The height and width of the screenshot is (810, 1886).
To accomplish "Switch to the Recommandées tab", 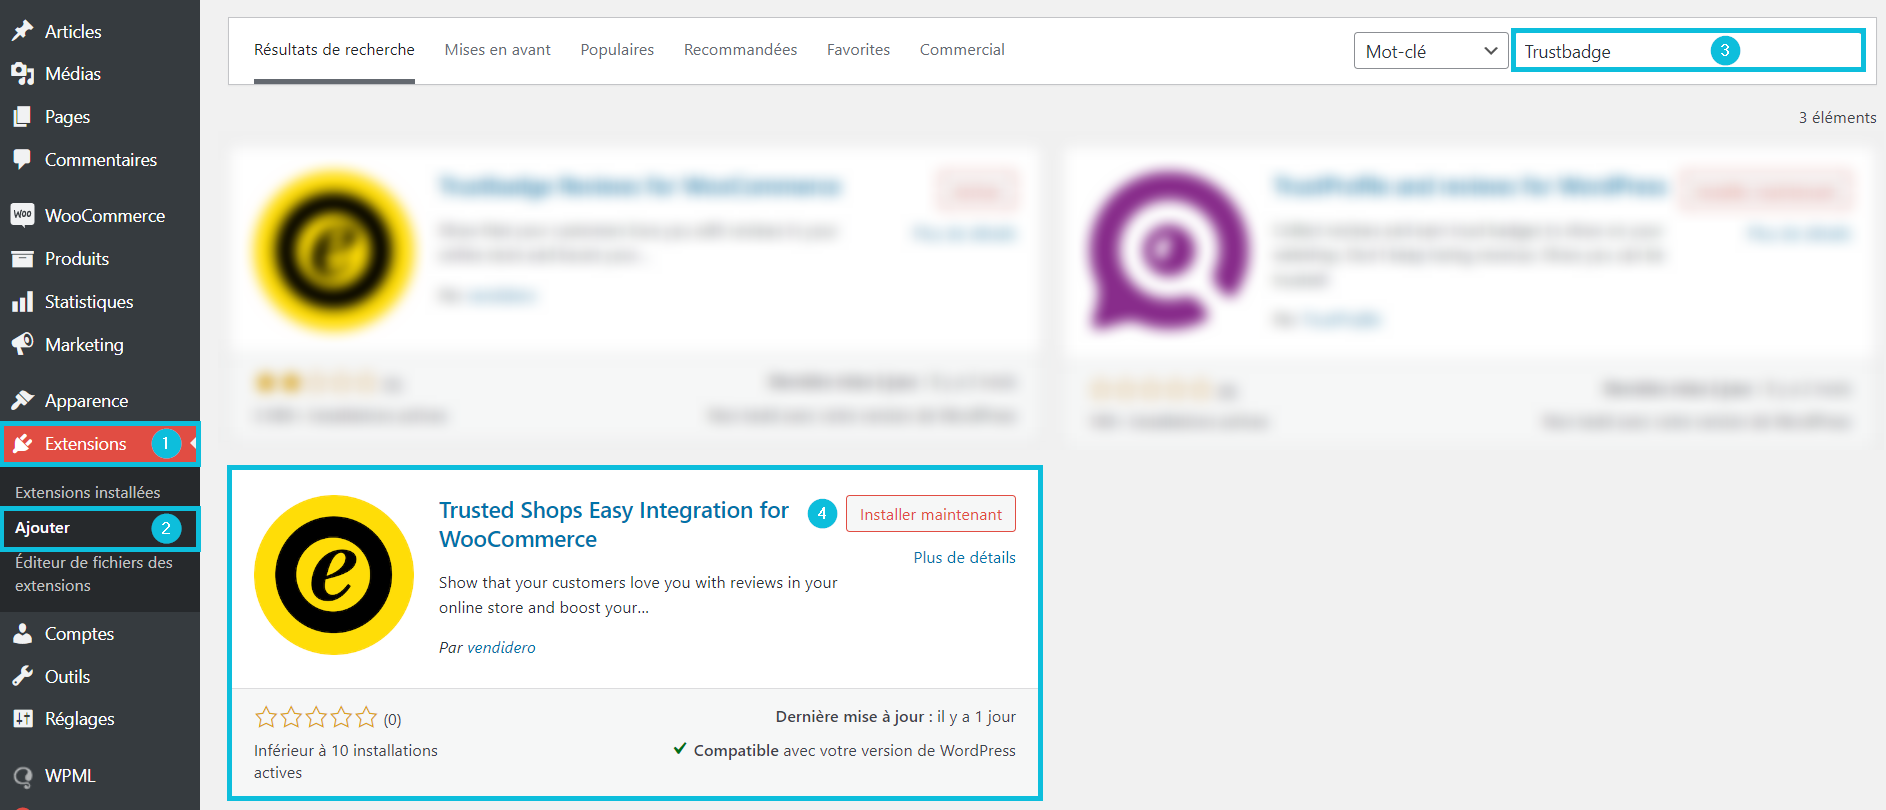I will [740, 50].
